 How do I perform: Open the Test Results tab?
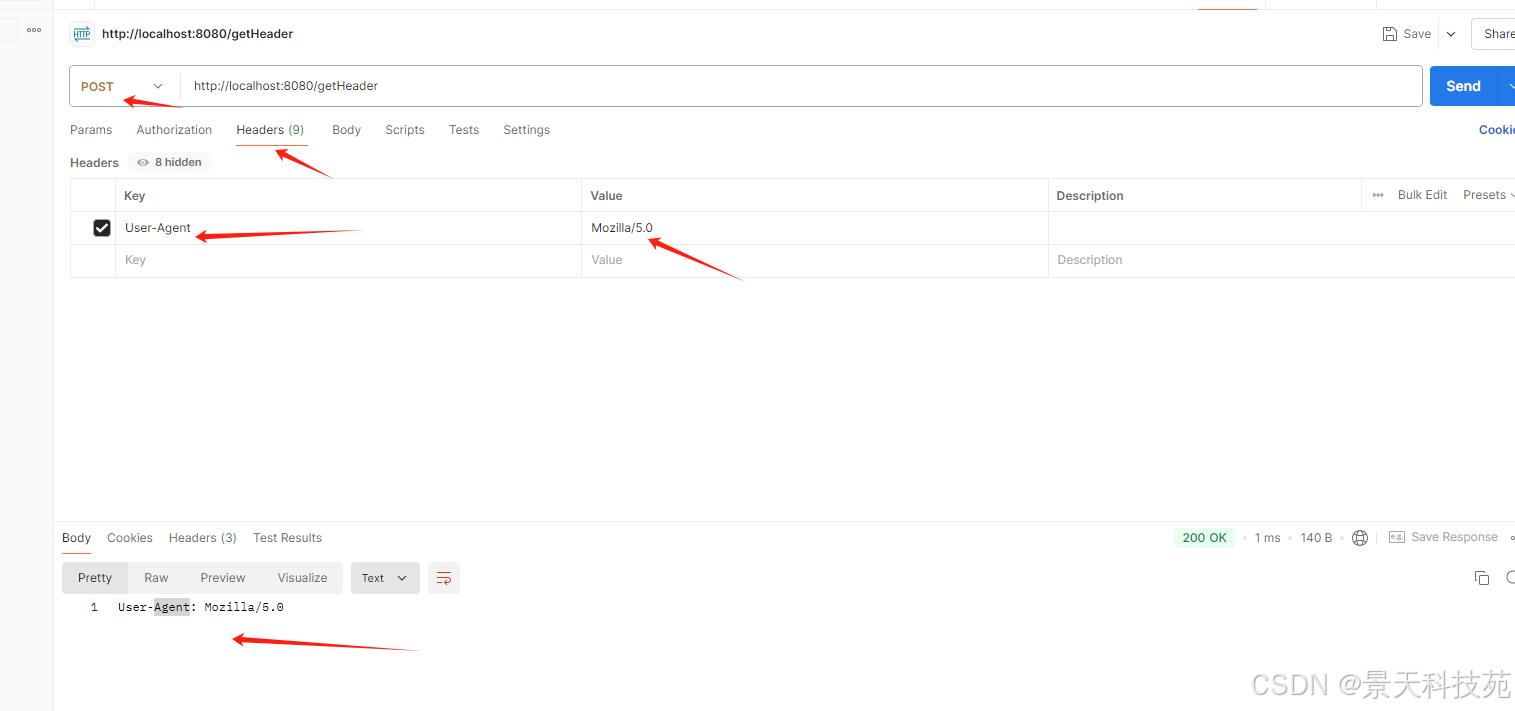tap(288, 538)
